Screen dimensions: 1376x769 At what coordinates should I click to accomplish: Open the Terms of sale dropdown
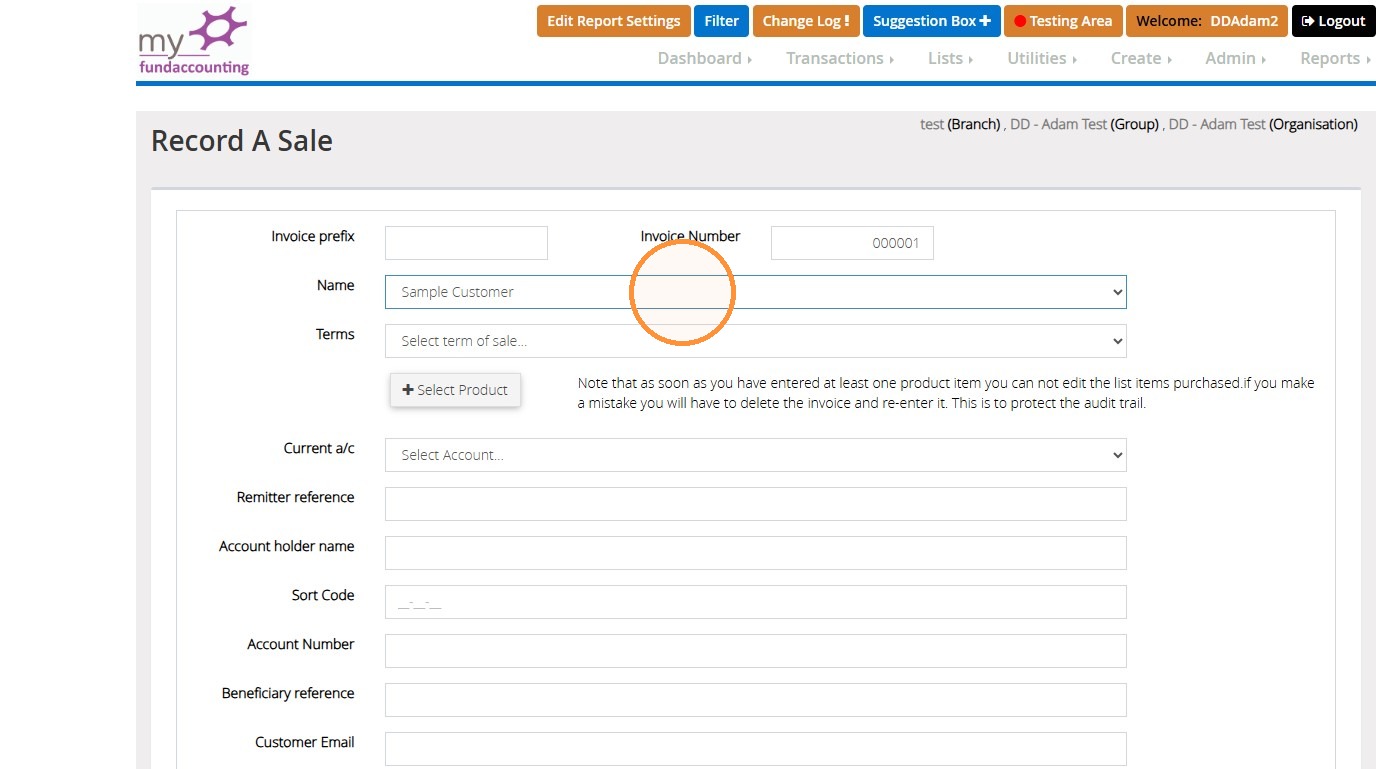tap(755, 341)
